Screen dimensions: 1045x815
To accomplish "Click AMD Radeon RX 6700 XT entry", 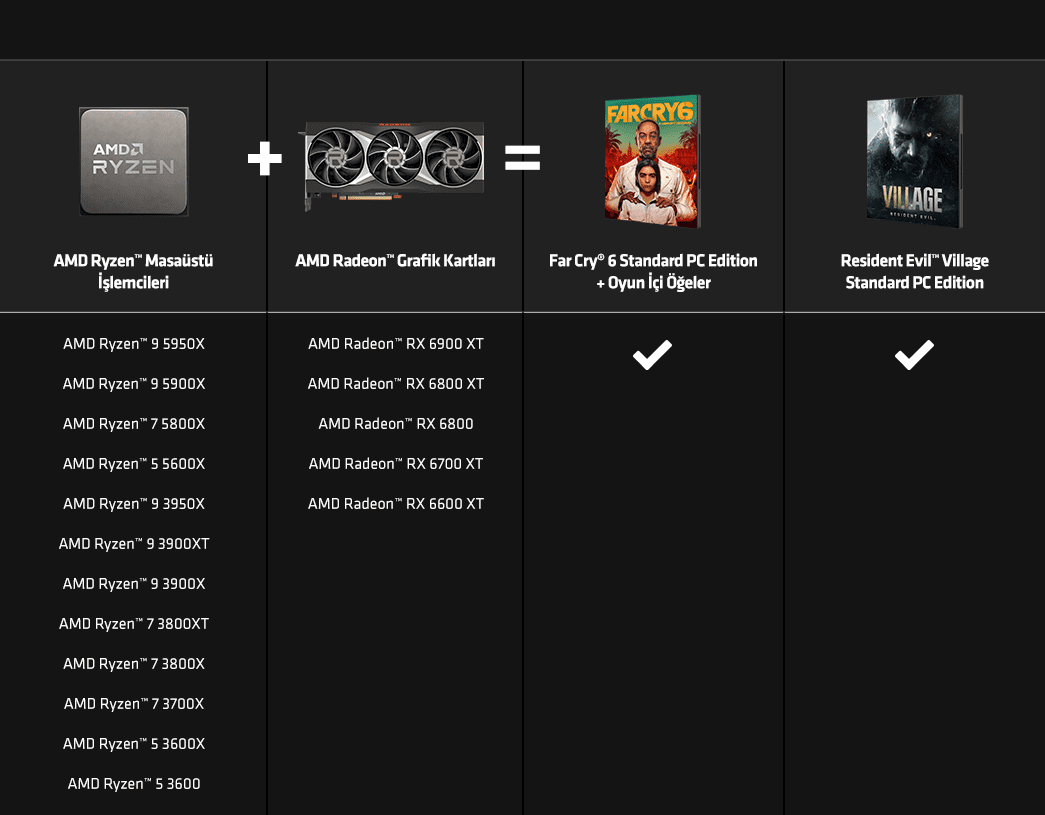I will tap(396, 464).
